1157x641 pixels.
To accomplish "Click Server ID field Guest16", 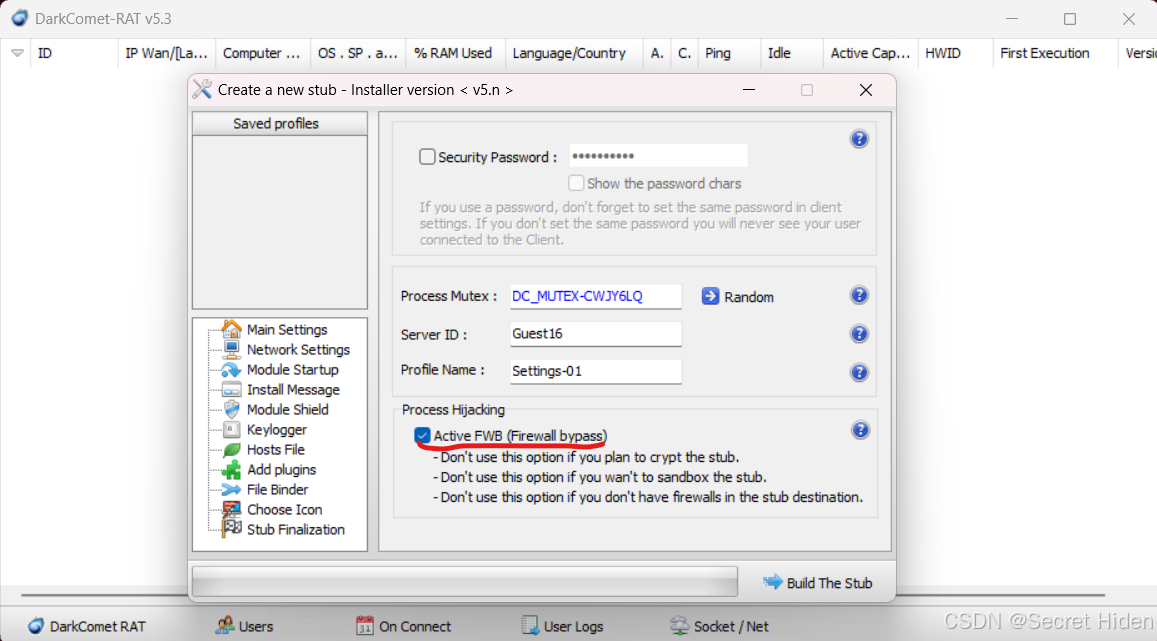I will (595, 333).
